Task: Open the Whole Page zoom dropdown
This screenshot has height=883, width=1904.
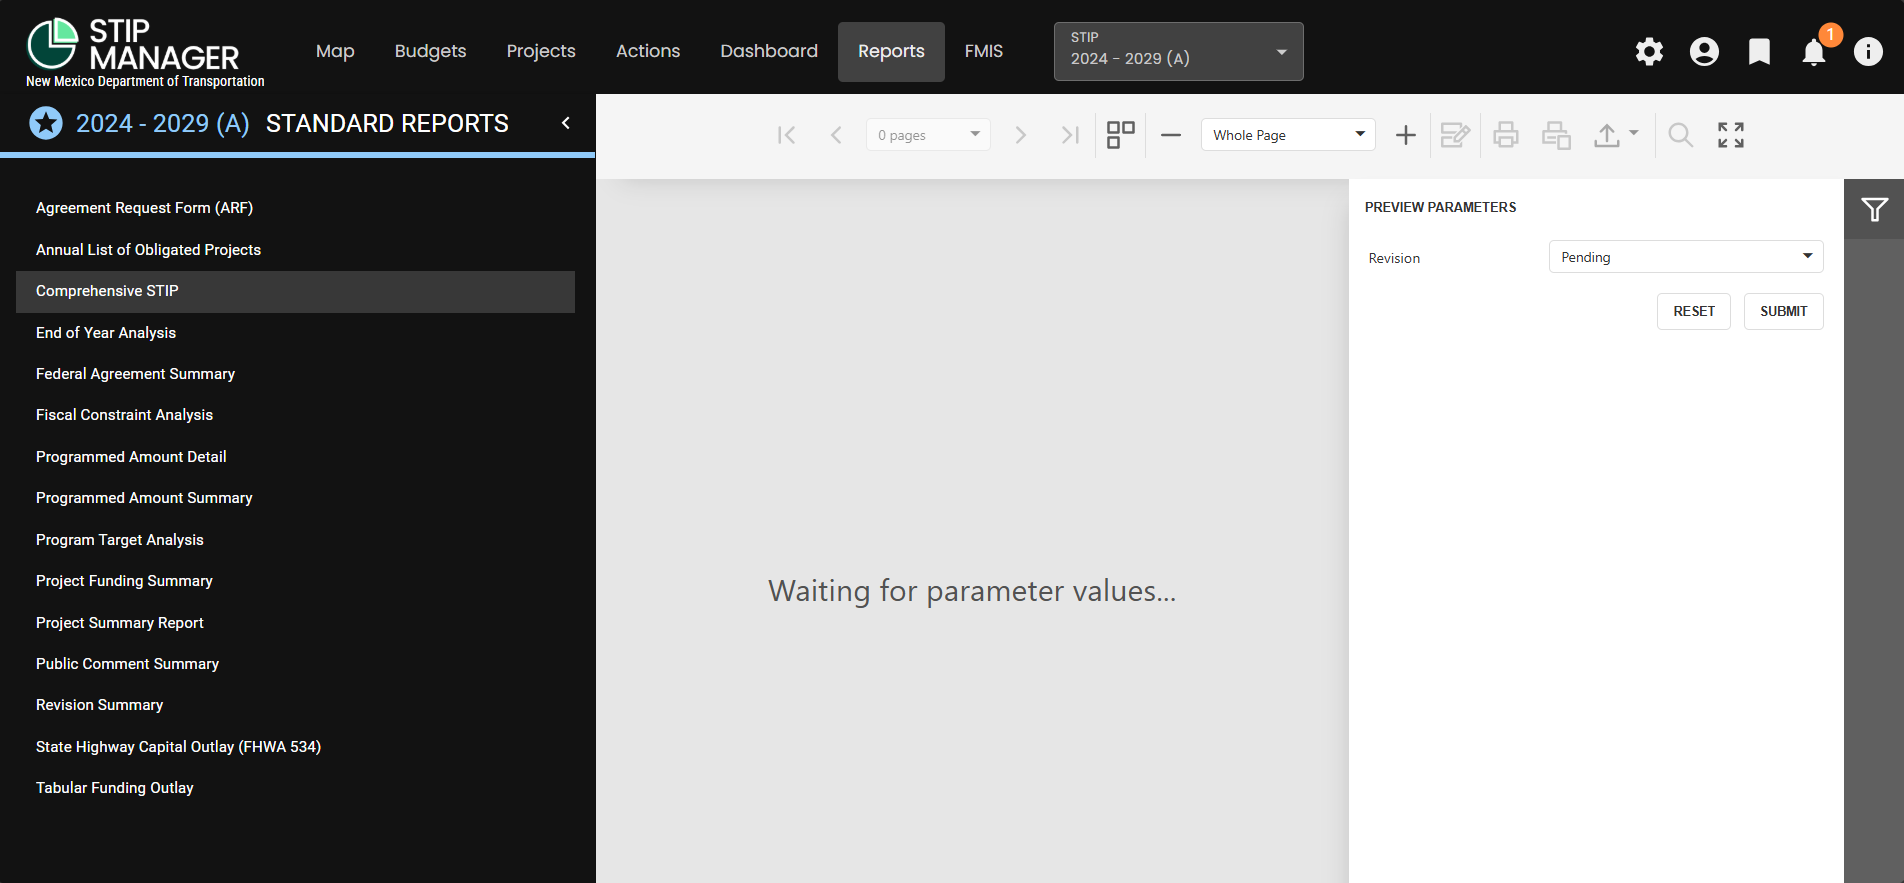Action: [x=1288, y=135]
